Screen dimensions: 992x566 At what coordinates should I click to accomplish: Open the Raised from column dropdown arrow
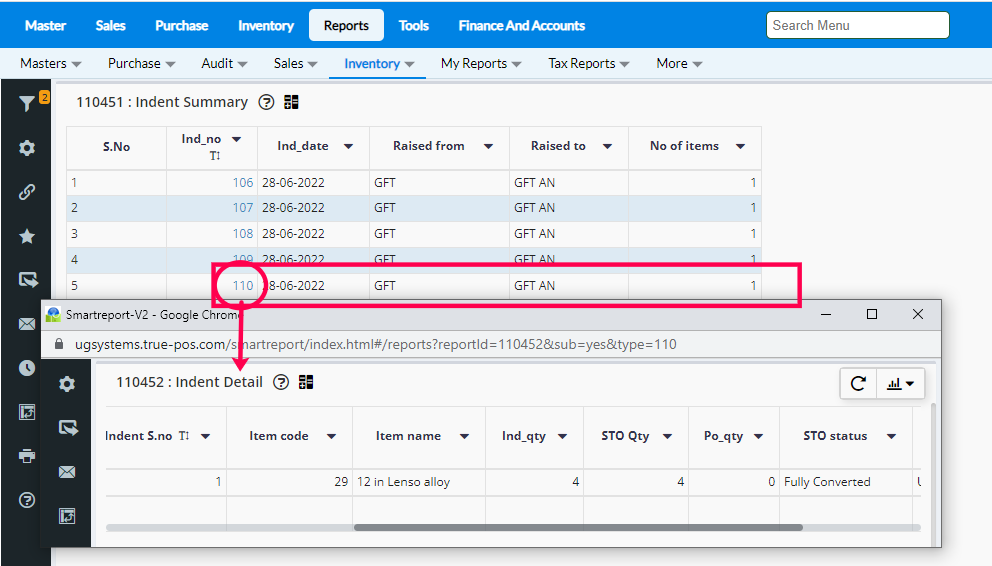click(x=488, y=146)
